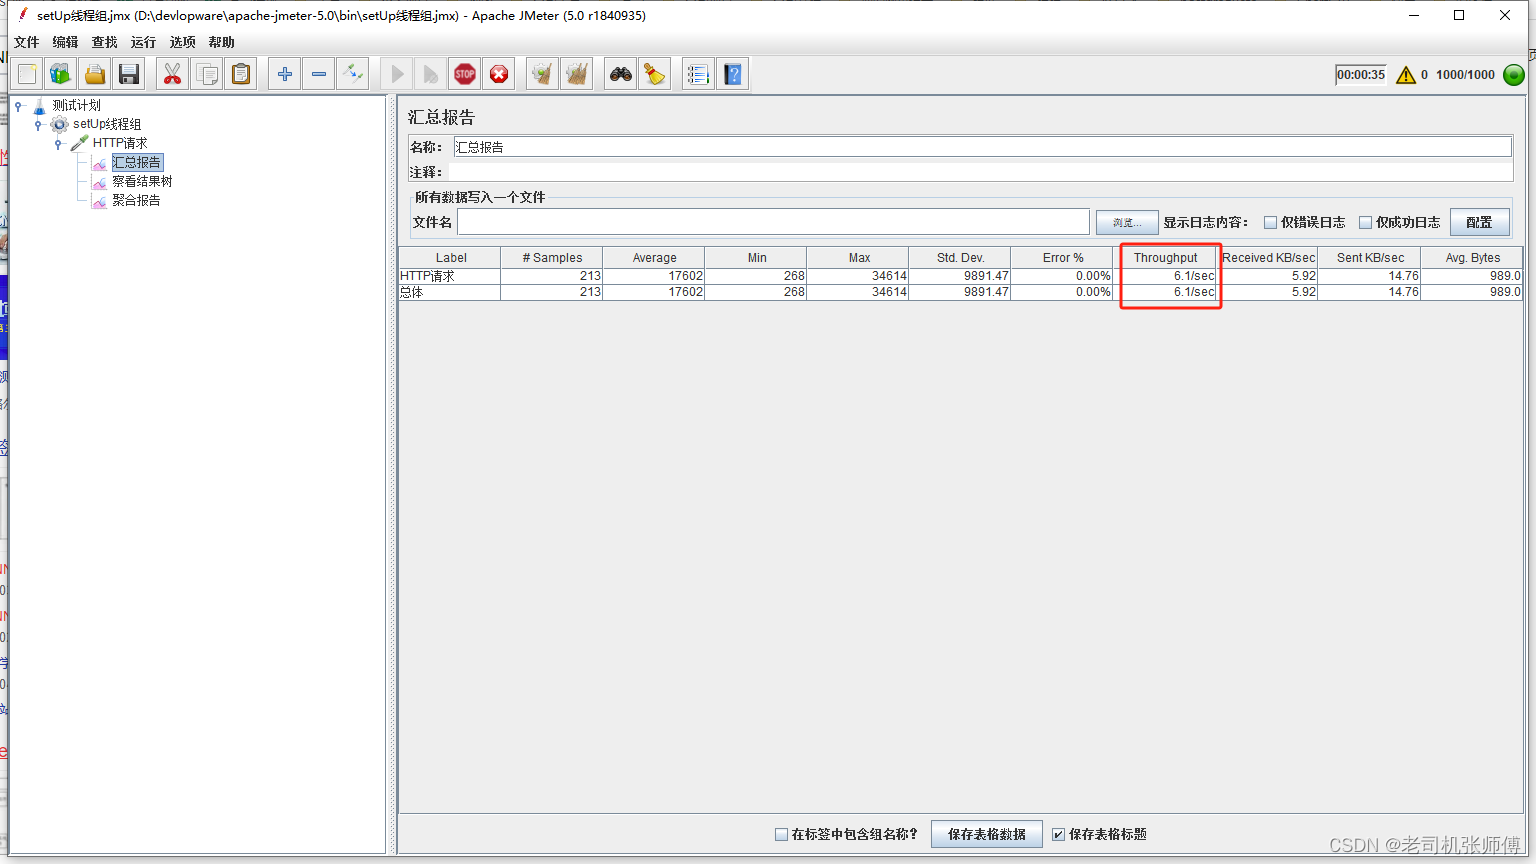Image resolution: width=1536 pixels, height=864 pixels.
Task: Collapse all nodes with minus icon
Action: [319, 74]
